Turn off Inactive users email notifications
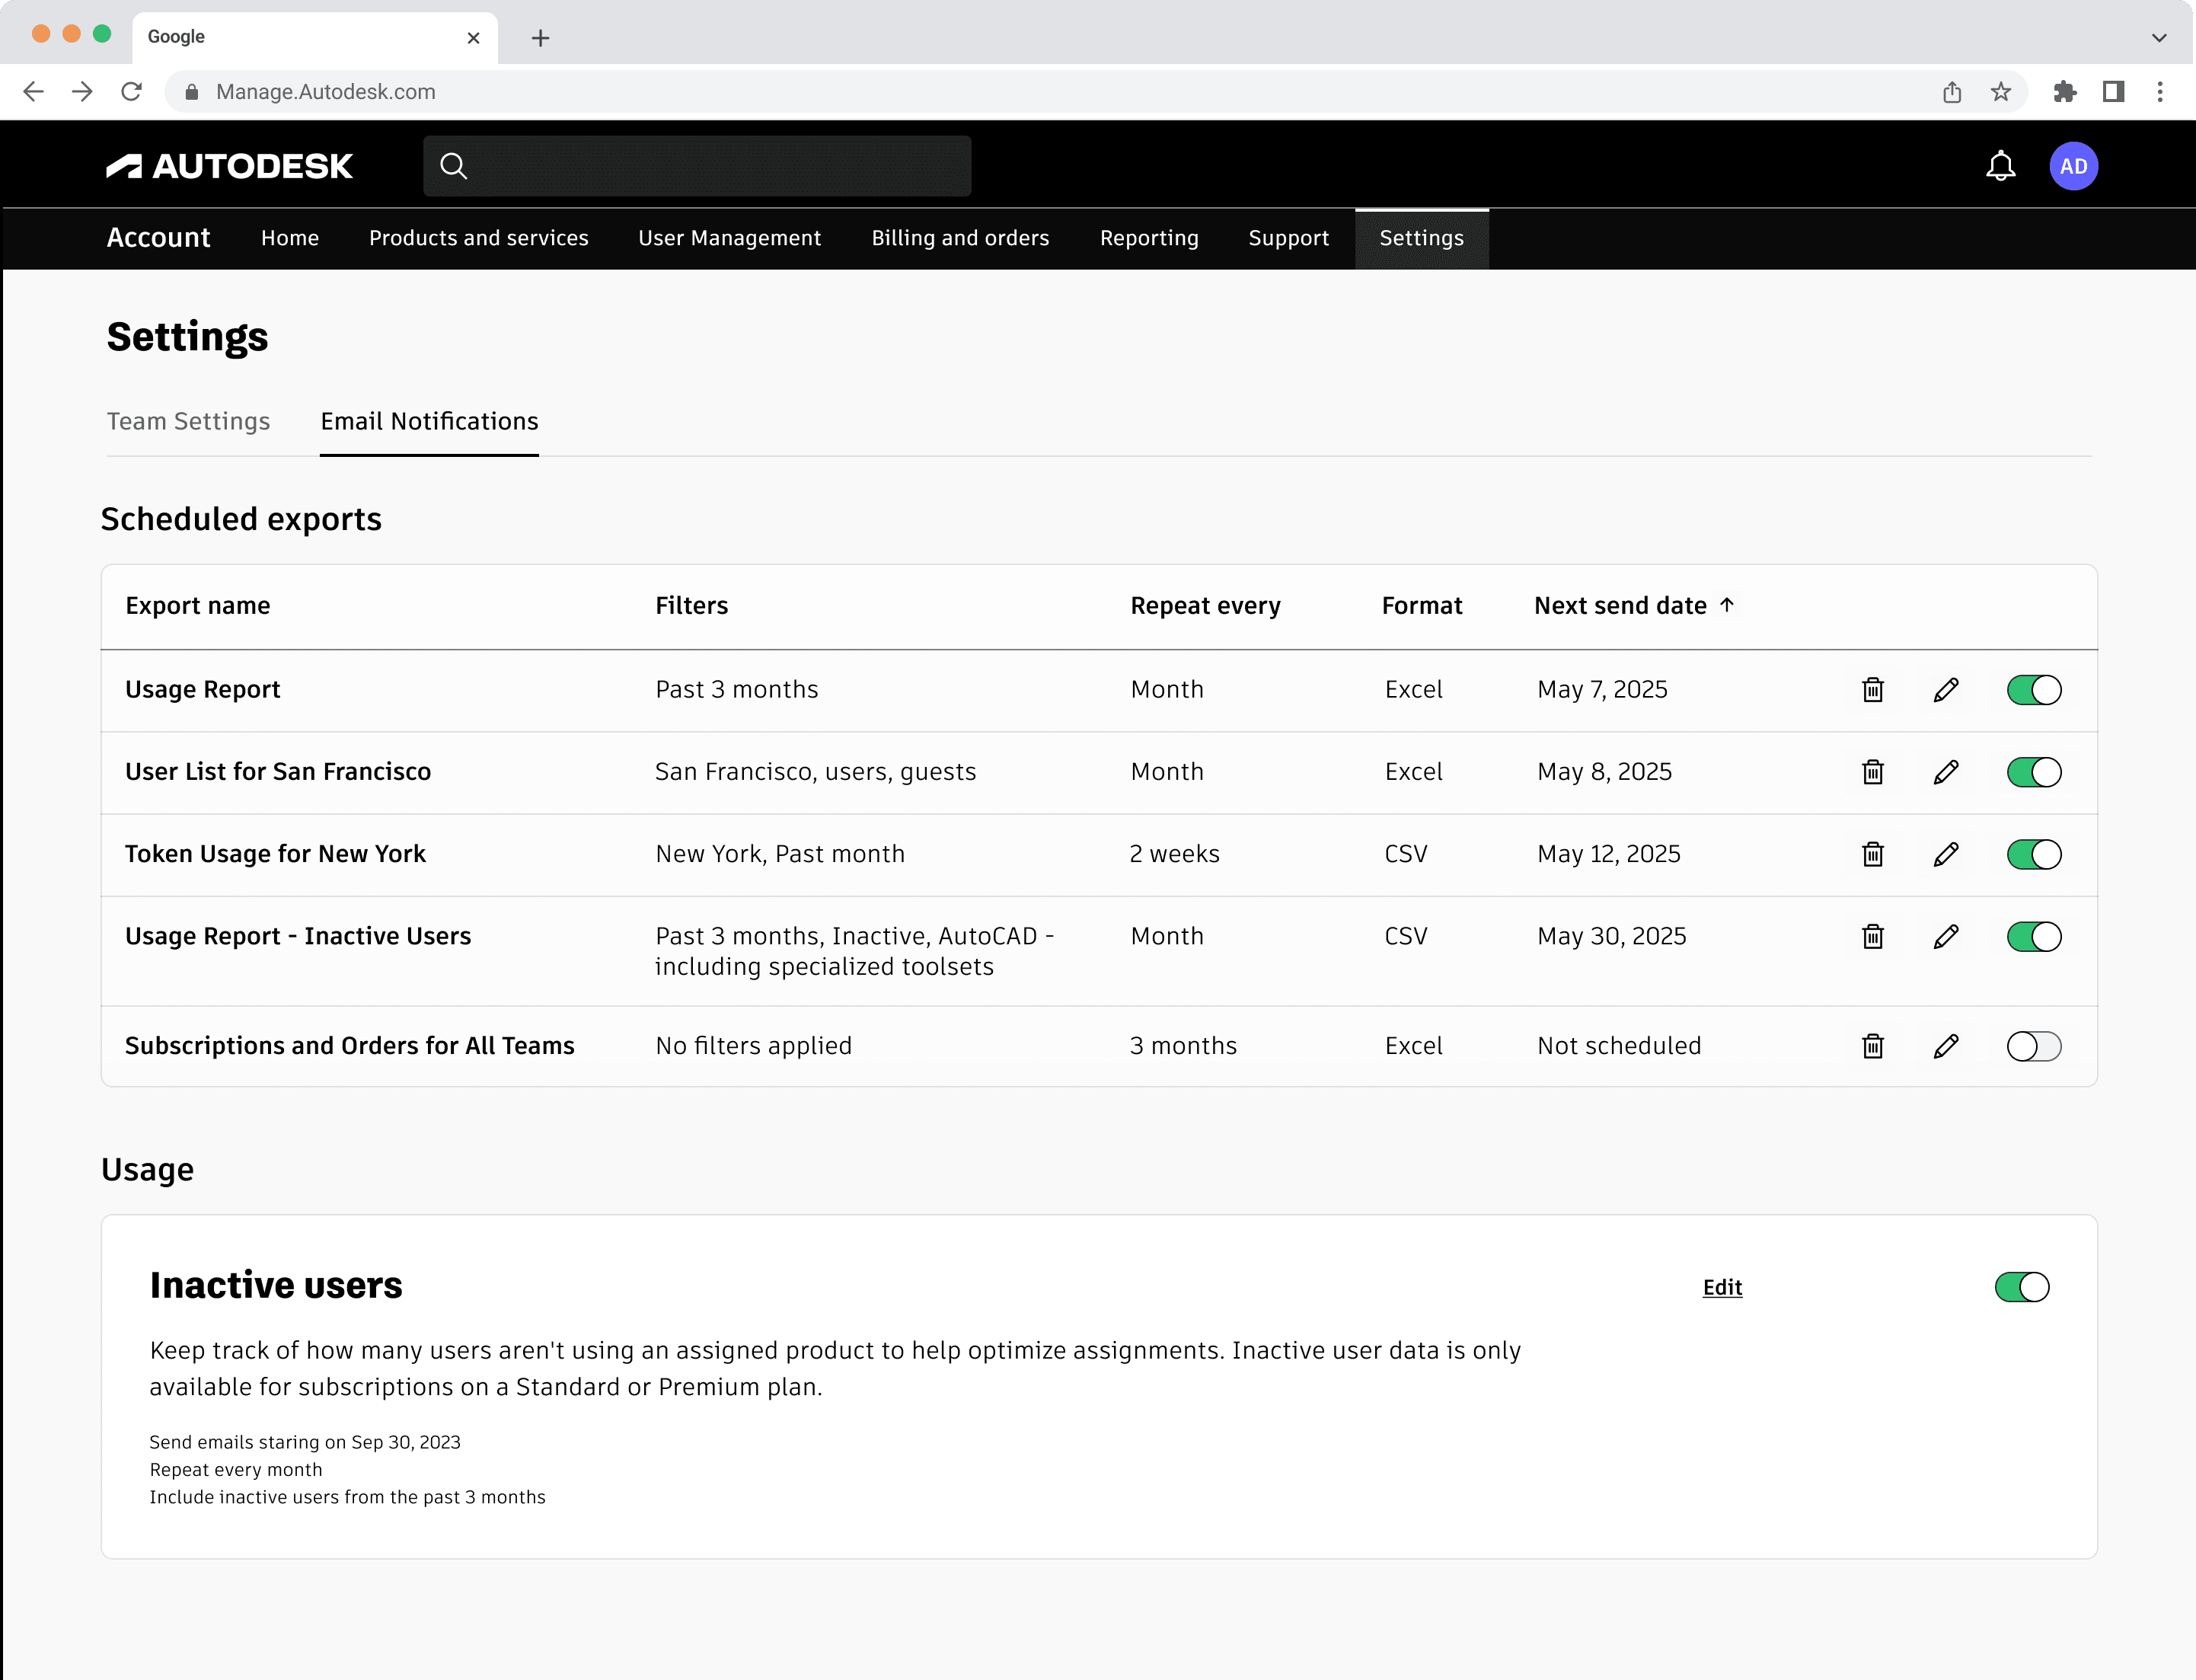 tap(2021, 1287)
